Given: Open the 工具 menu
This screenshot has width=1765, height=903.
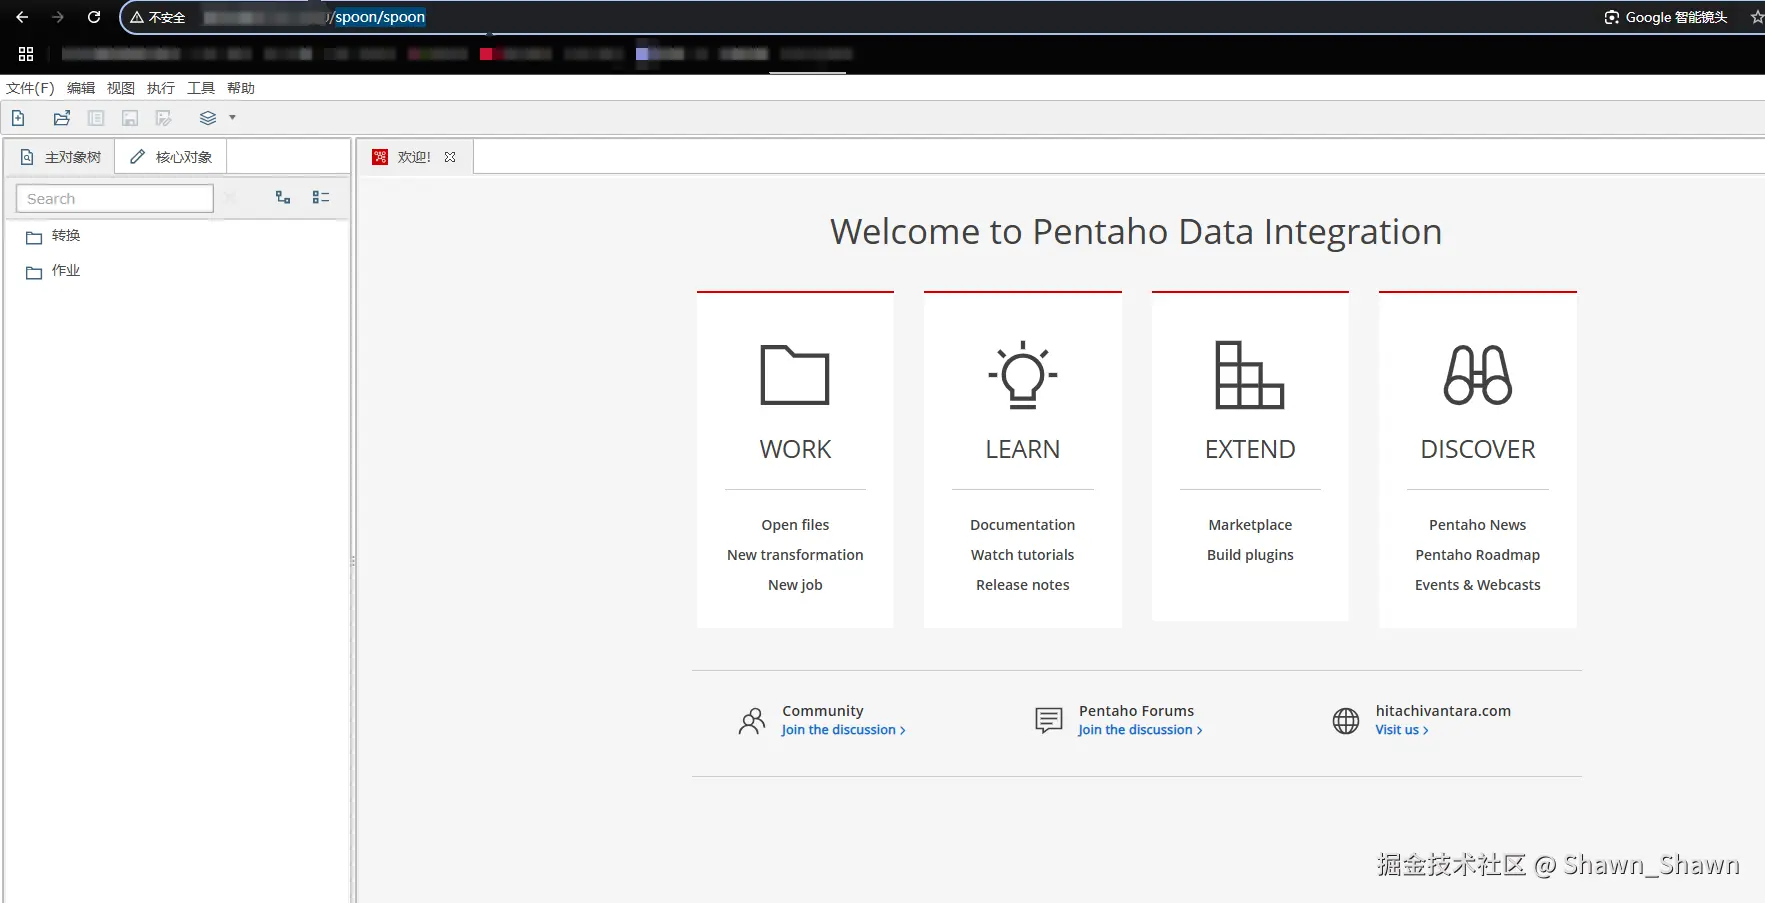Looking at the screenshot, I should tap(201, 88).
